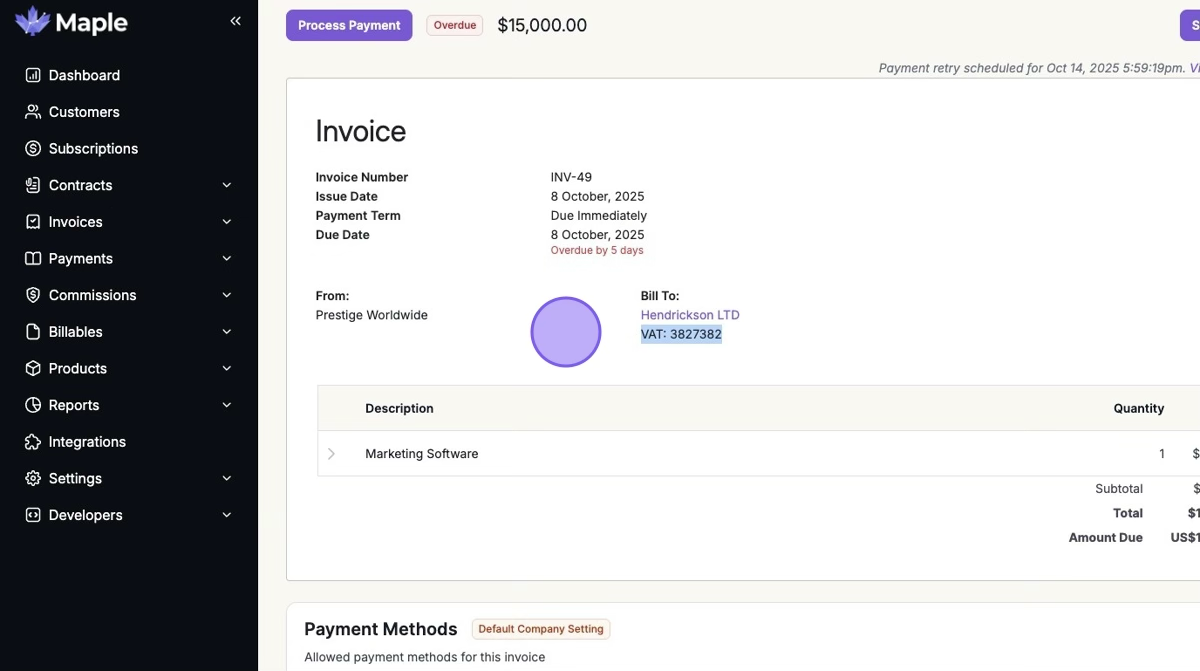Expand the Contracts menu chevron

[227, 185]
